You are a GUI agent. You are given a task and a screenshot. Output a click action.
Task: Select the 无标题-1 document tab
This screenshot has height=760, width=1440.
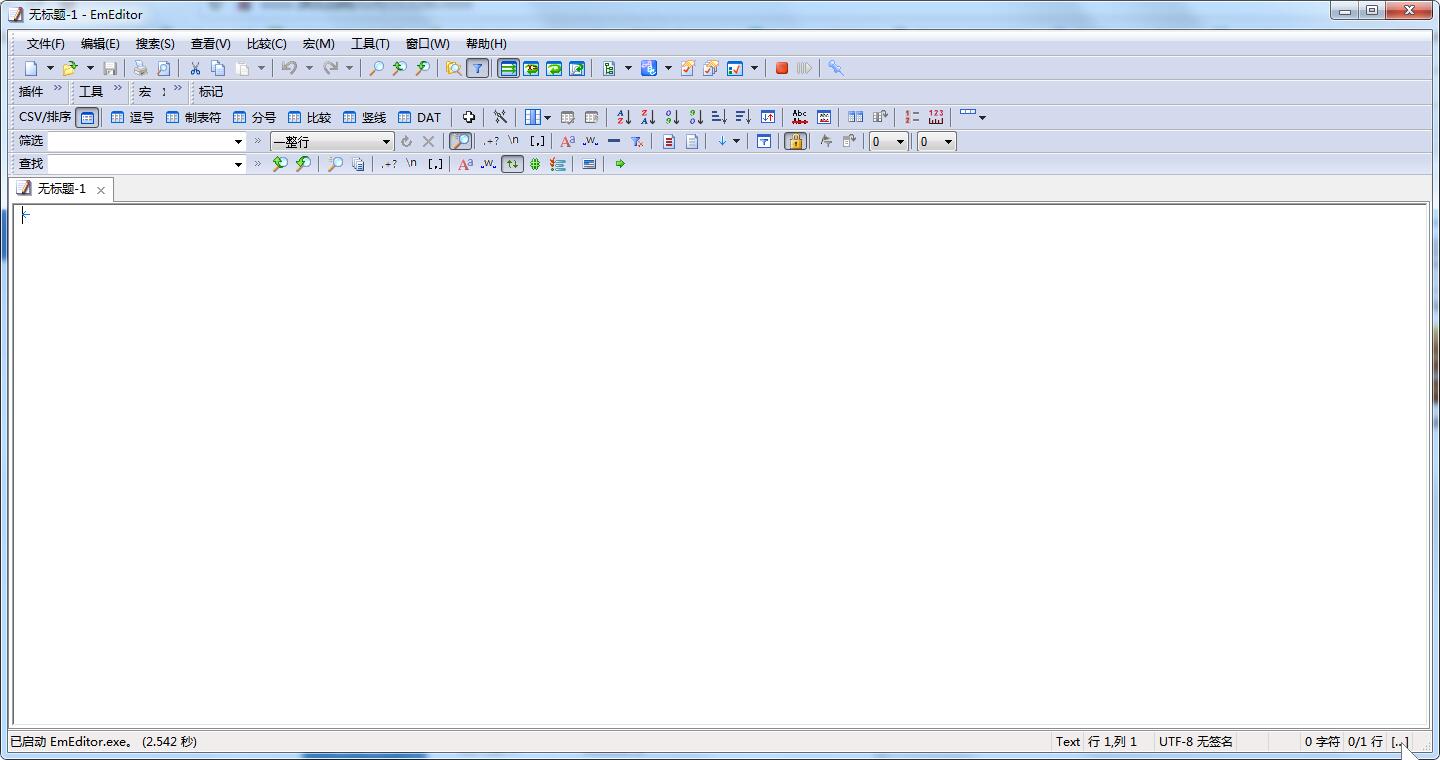click(x=60, y=189)
